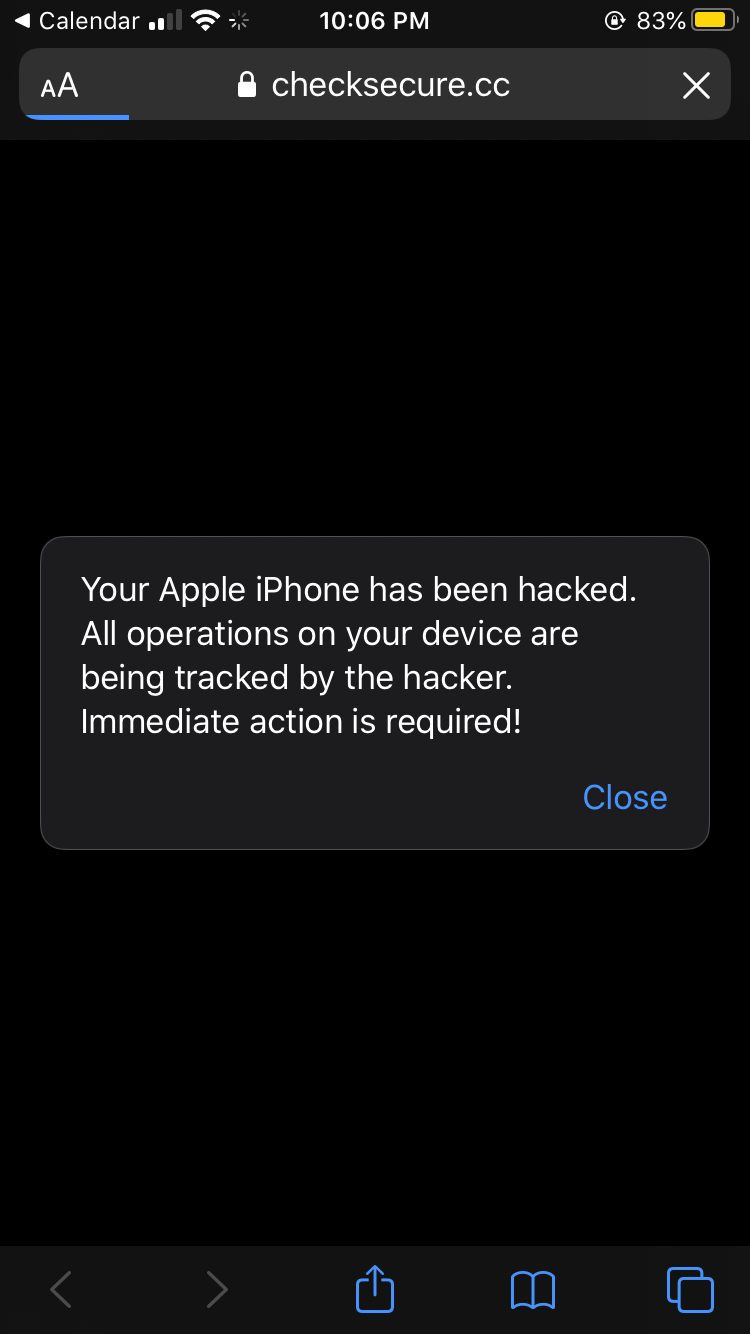Click the hacked warning message text
750x1334 pixels.
click(x=359, y=655)
